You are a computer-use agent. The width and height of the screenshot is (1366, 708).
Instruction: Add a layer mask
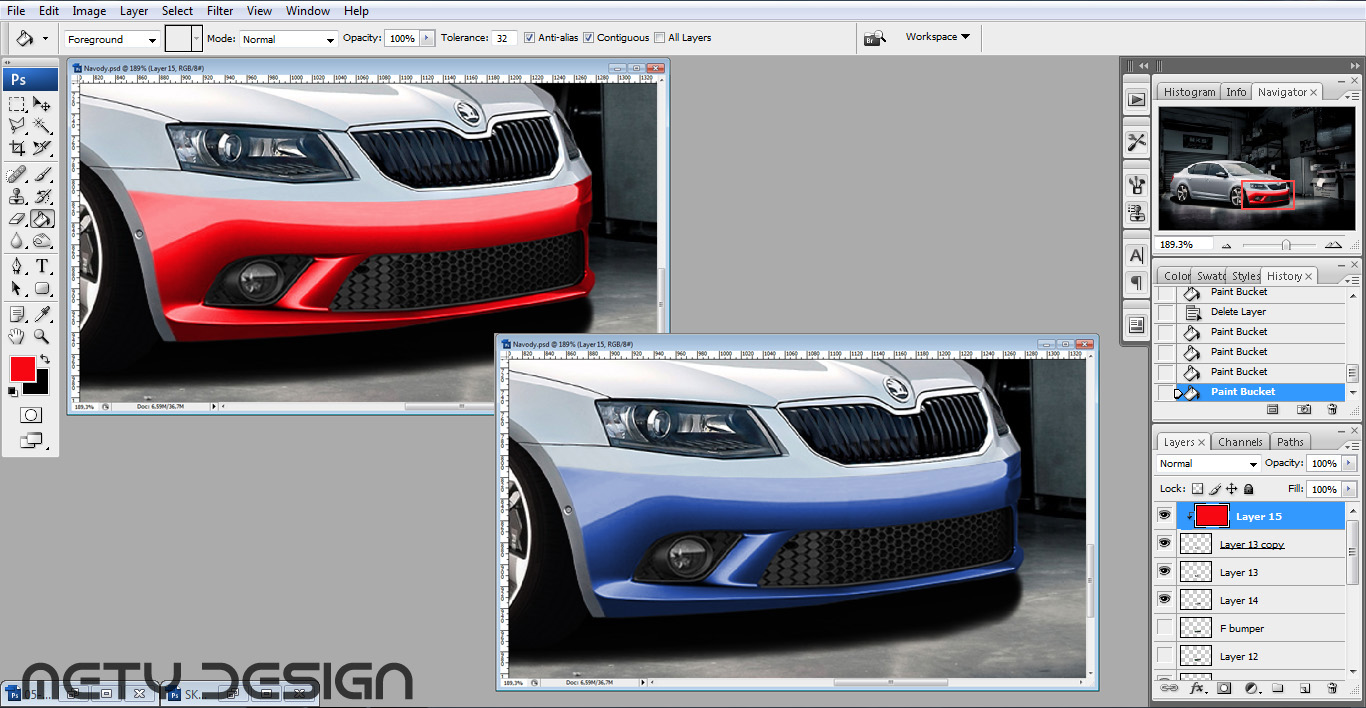coord(1225,688)
